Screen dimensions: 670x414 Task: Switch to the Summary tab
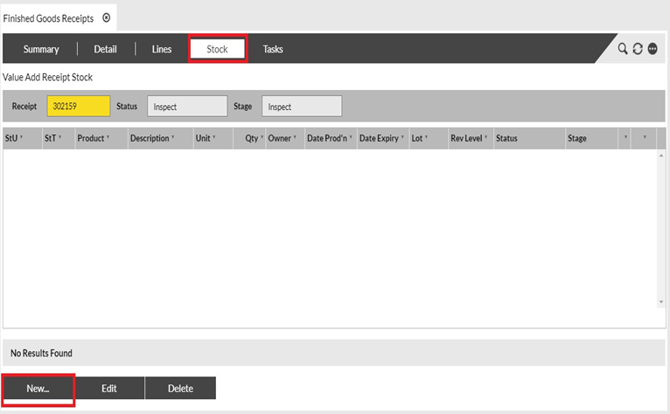tap(41, 49)
